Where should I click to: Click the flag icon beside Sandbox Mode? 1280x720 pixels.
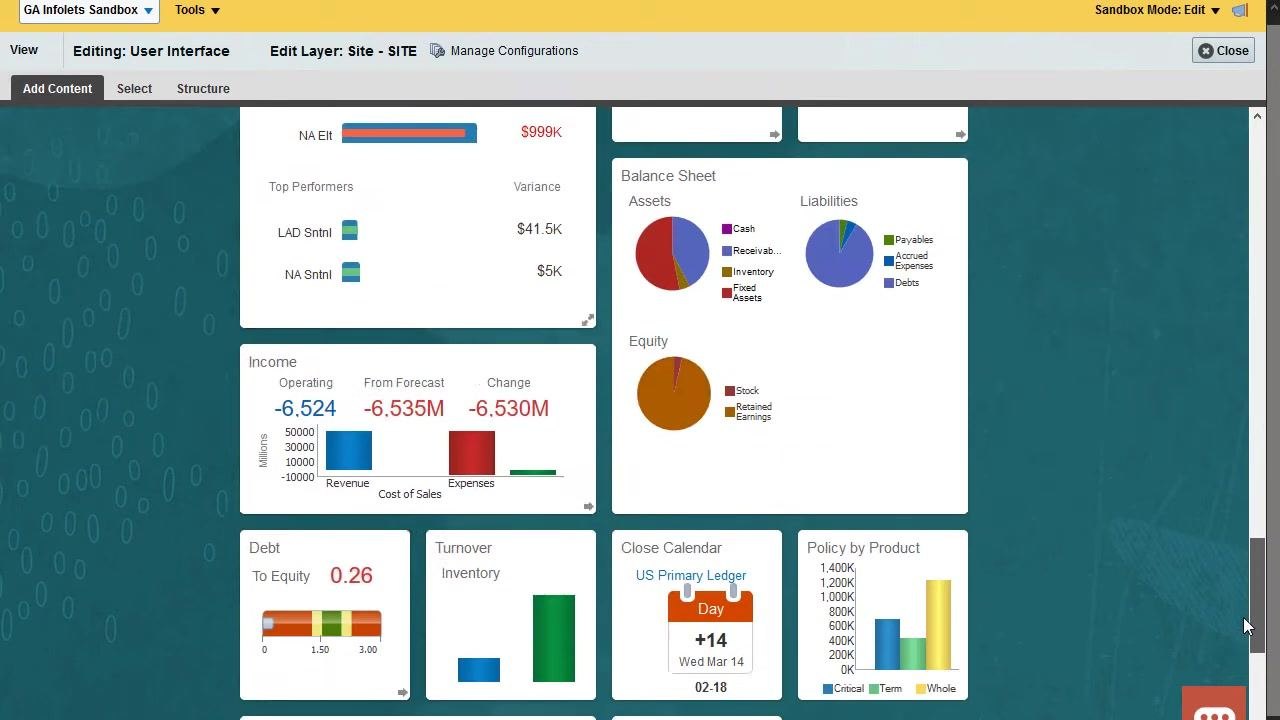1241,10
